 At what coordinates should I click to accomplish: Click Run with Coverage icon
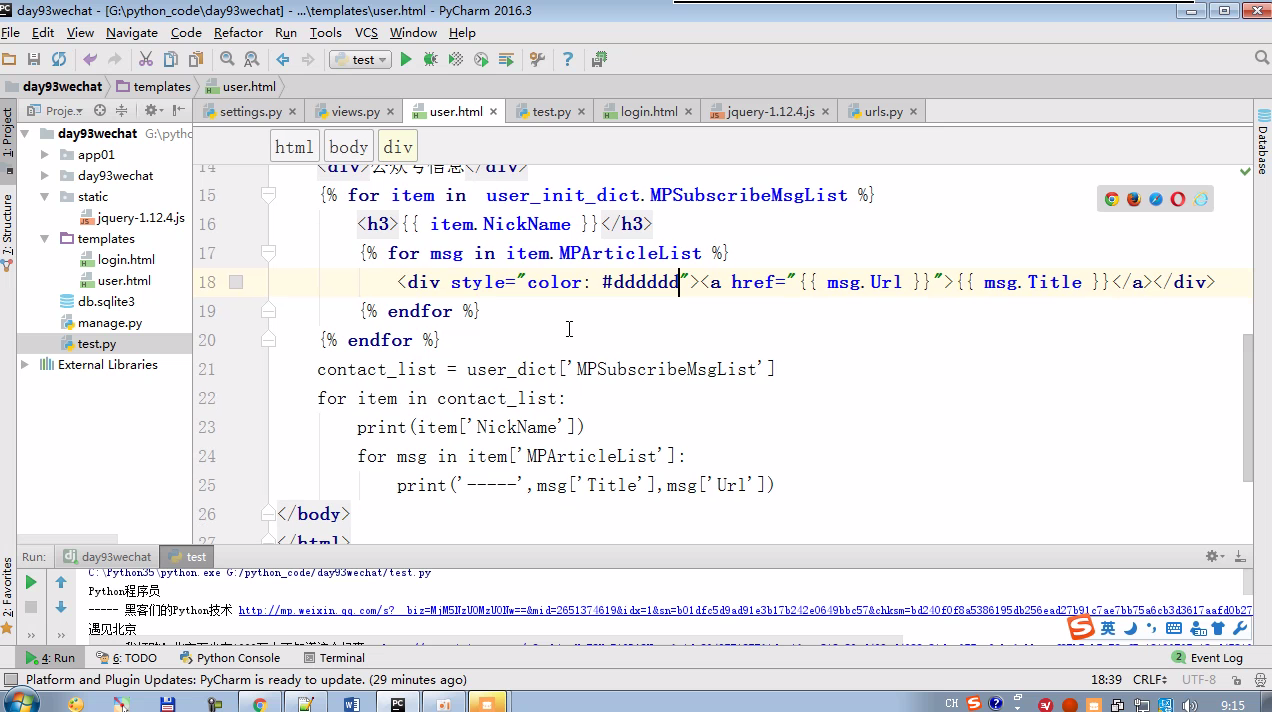456,60
